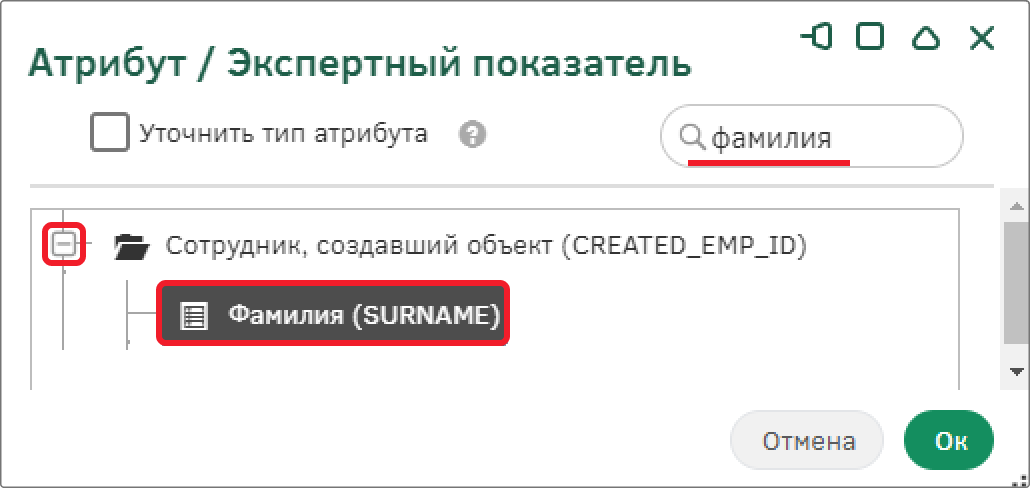1030x488 pixels.
Task: Select Сотрудник, создавший объект tree item
Action: pyautogui.click(x=485, y=245)
